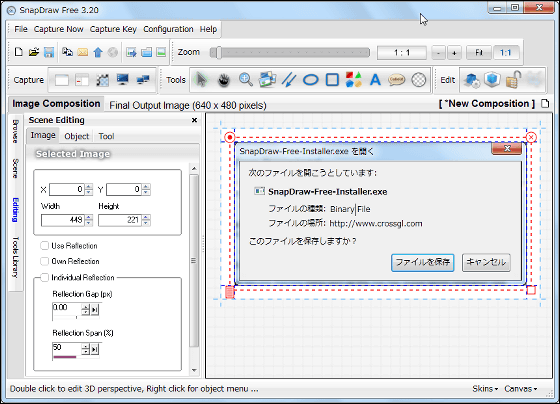Enable Own Reflection checkbox
This screenshot has width=560, height=404.
click(44, 261)
